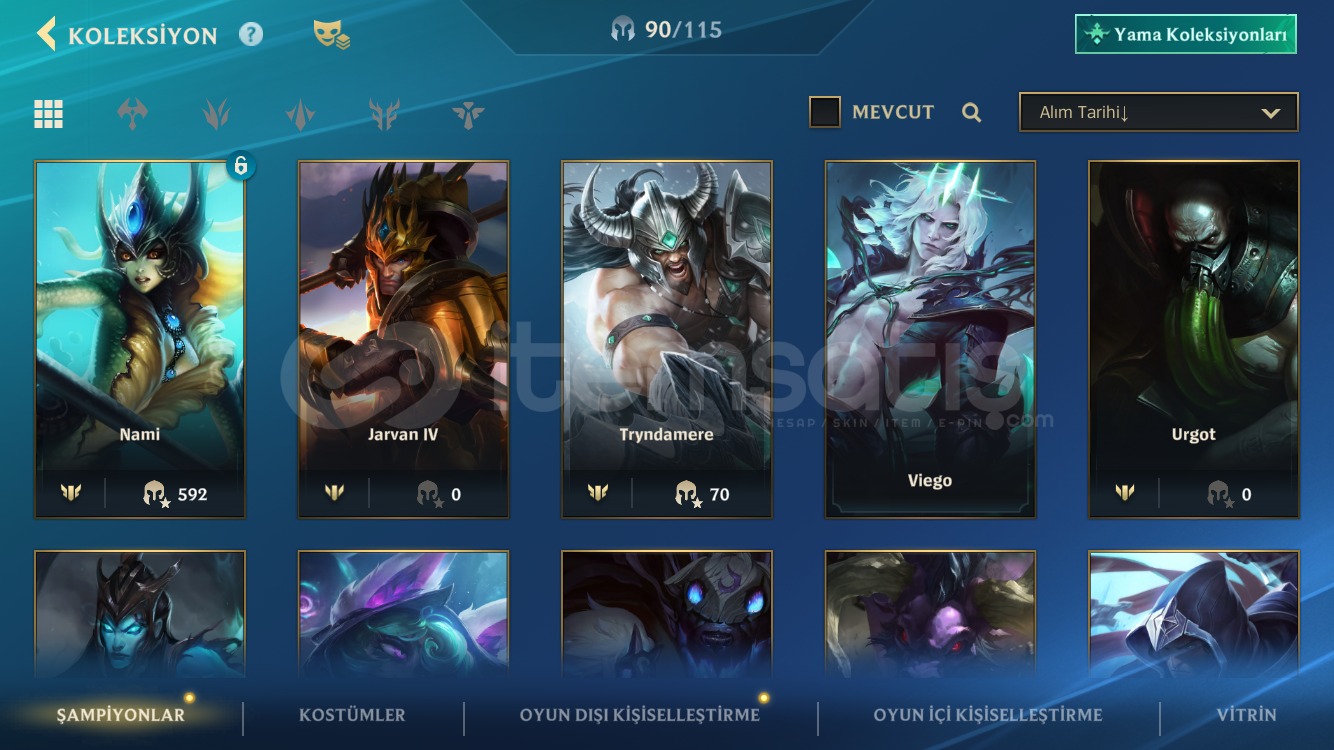Open the question mark help icon

(251, 35)
